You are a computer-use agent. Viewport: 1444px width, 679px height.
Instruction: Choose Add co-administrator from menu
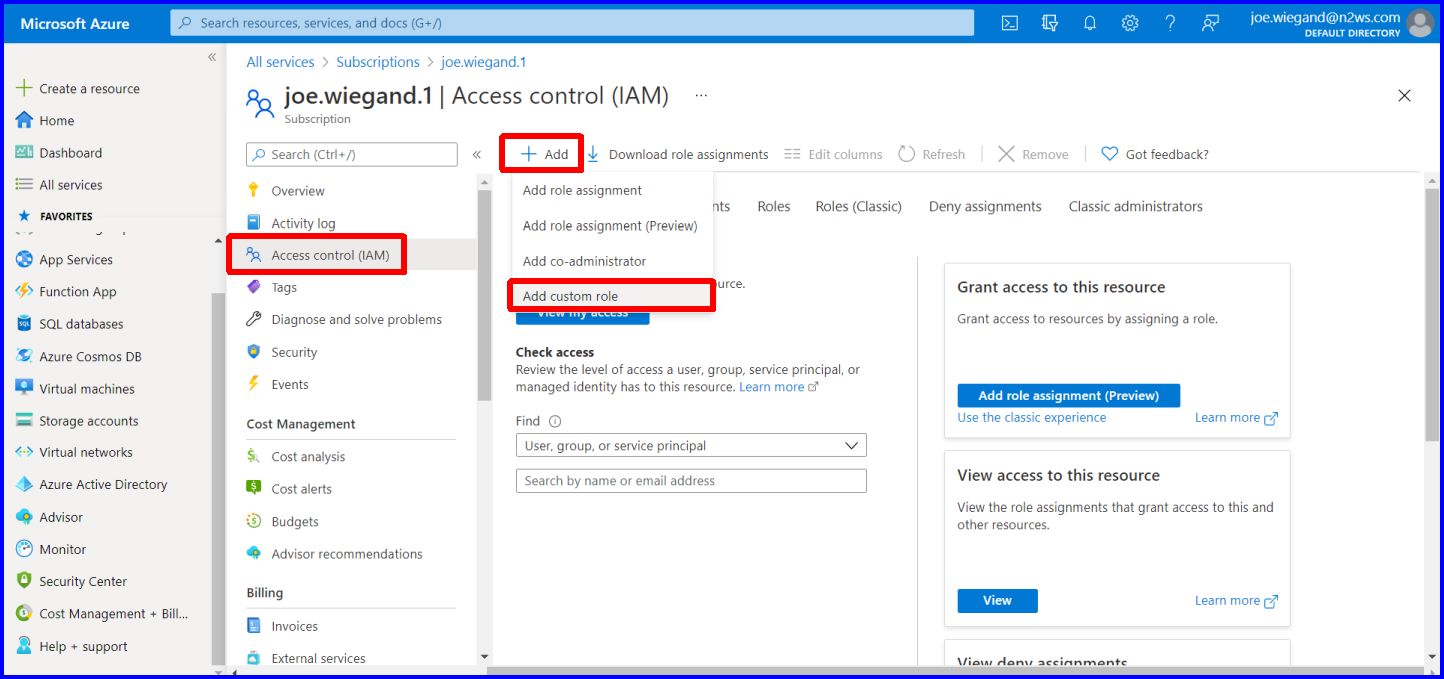coord(612,261)
